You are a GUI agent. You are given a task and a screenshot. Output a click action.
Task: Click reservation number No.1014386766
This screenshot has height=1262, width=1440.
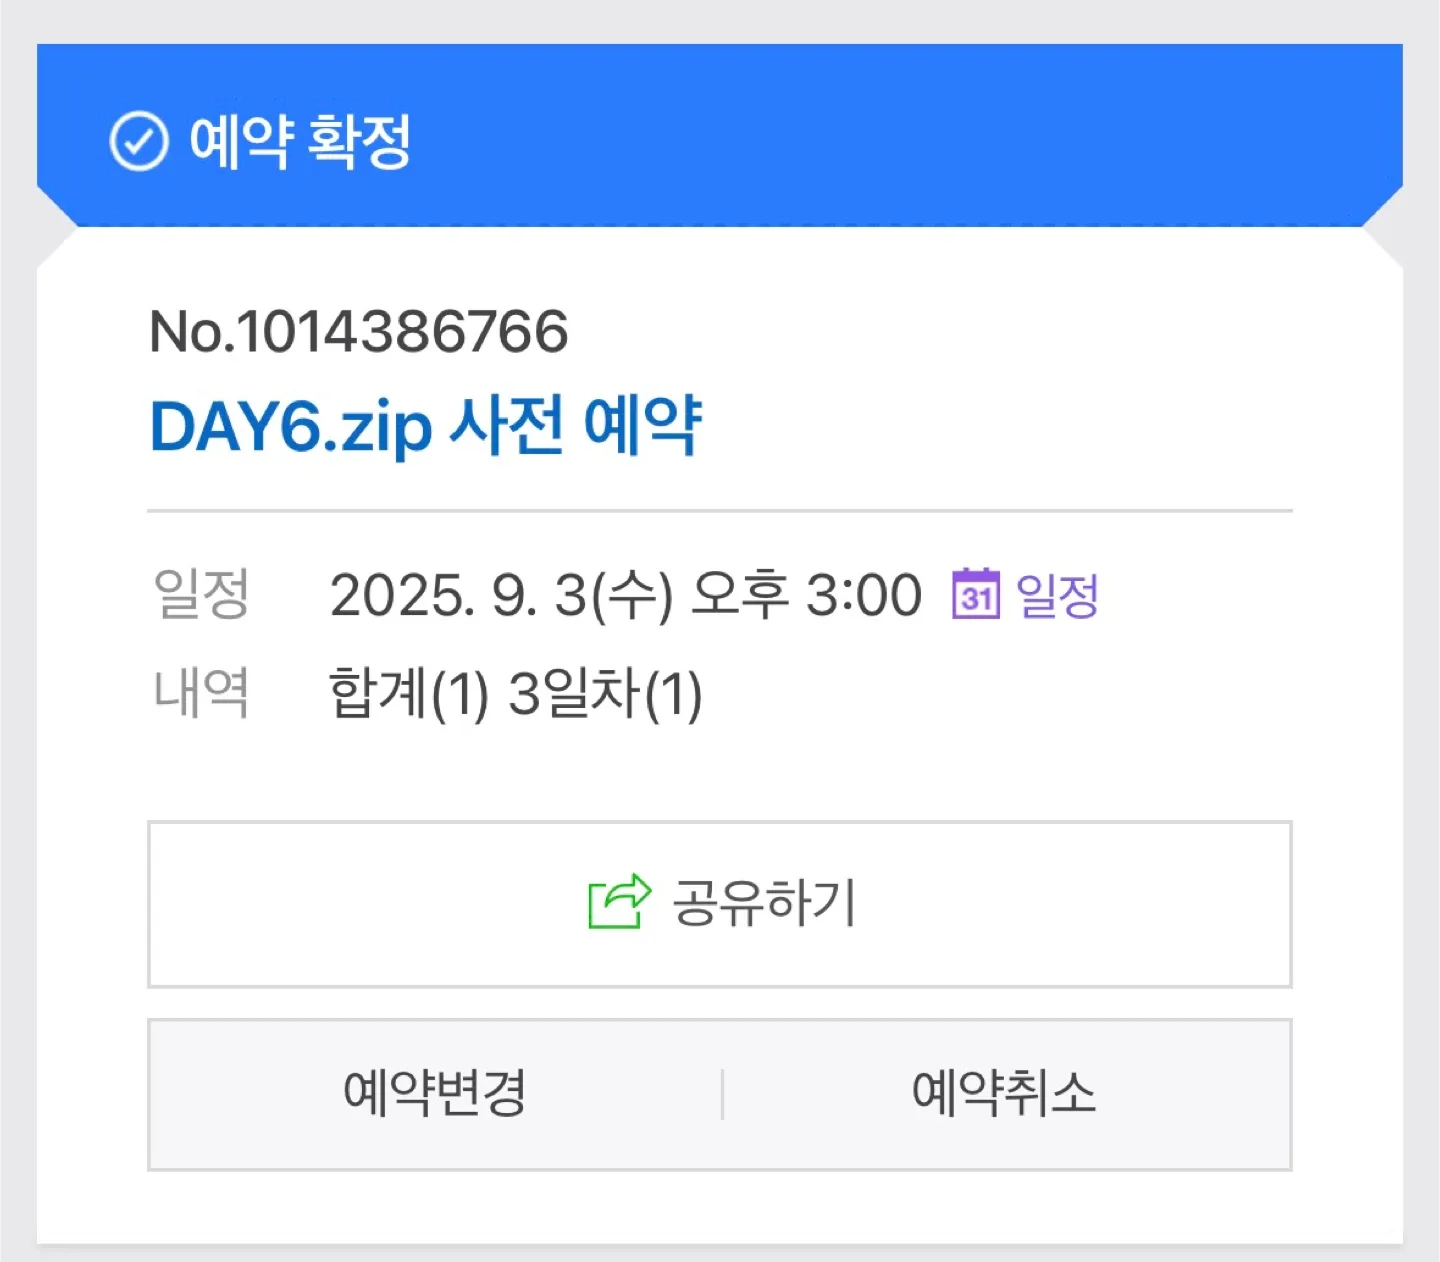click(359, 332)
